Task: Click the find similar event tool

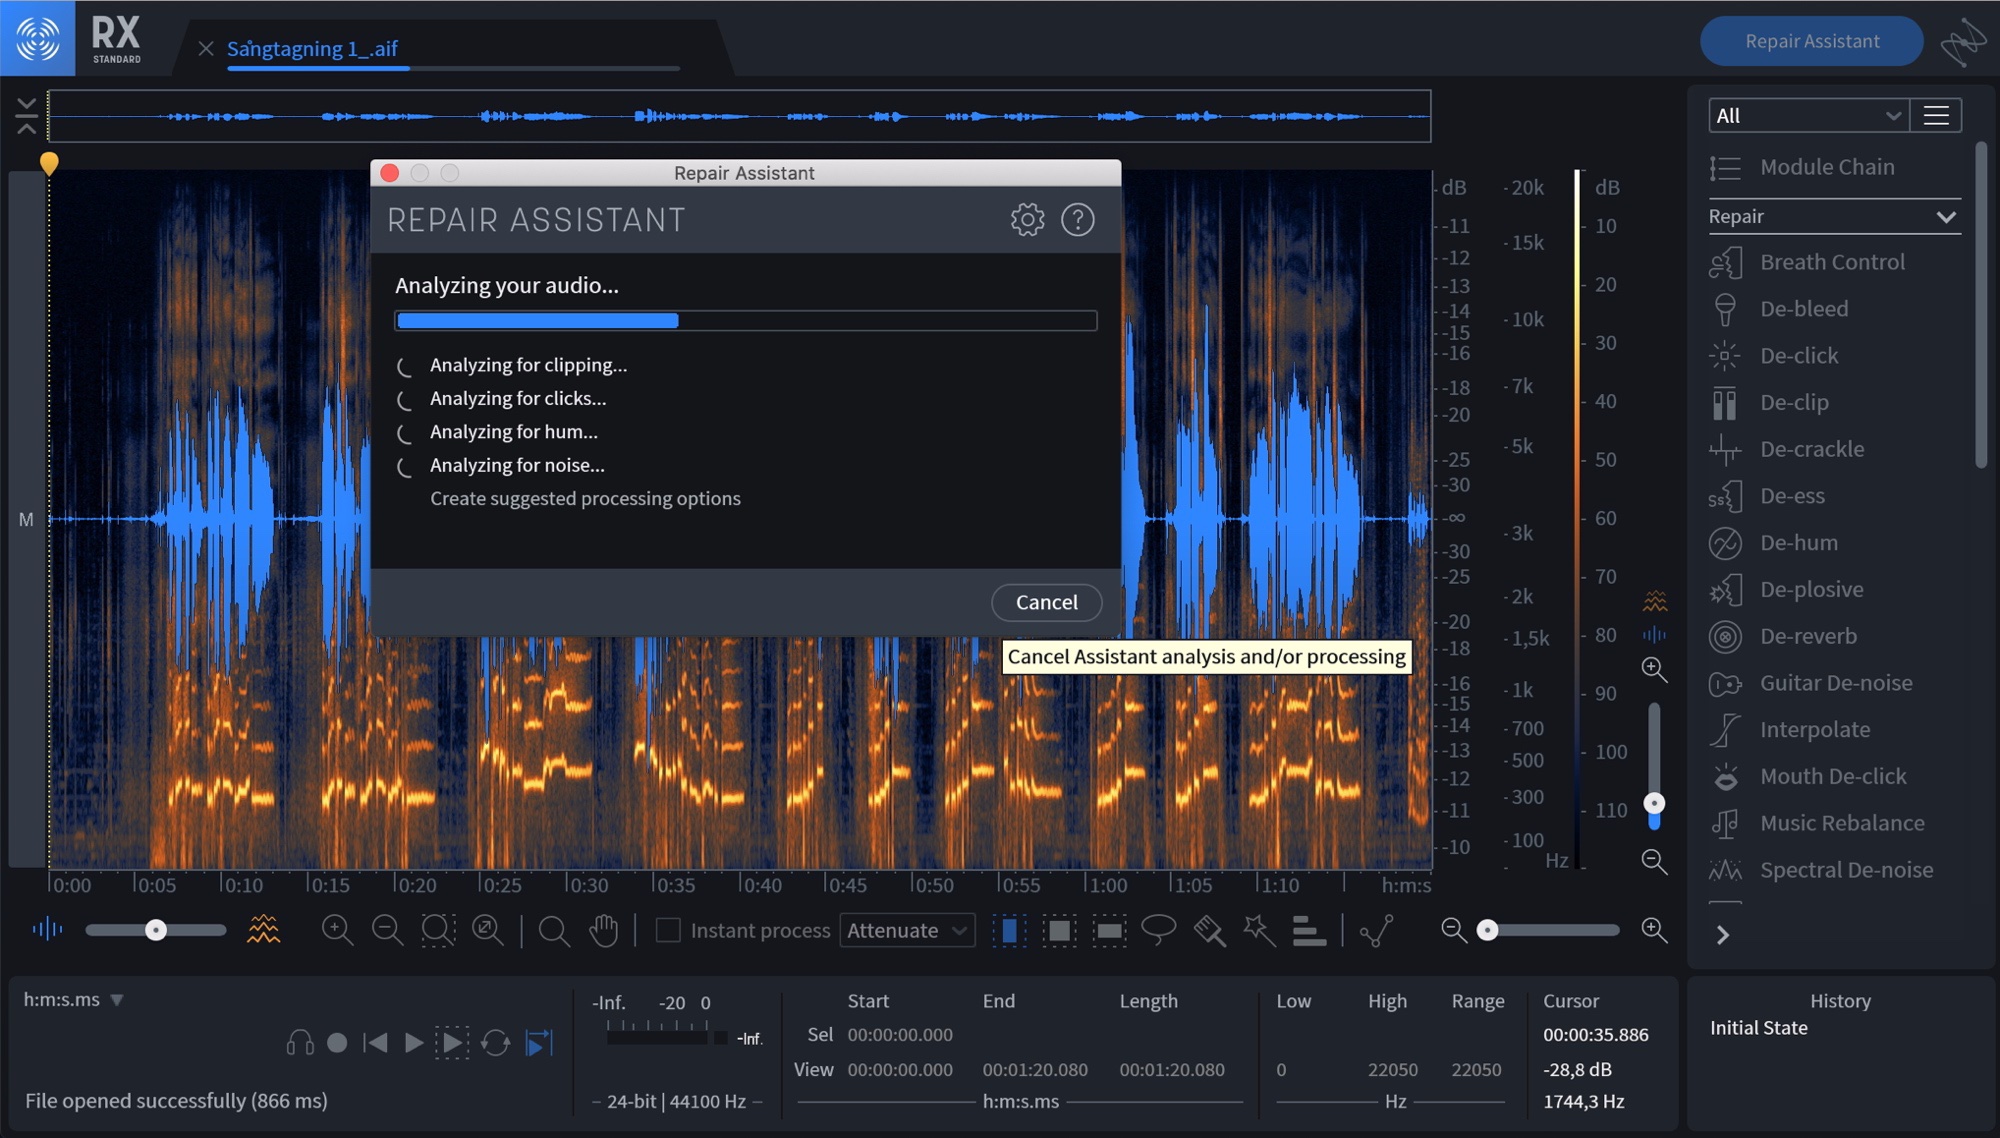Action: pos(1377,930)
